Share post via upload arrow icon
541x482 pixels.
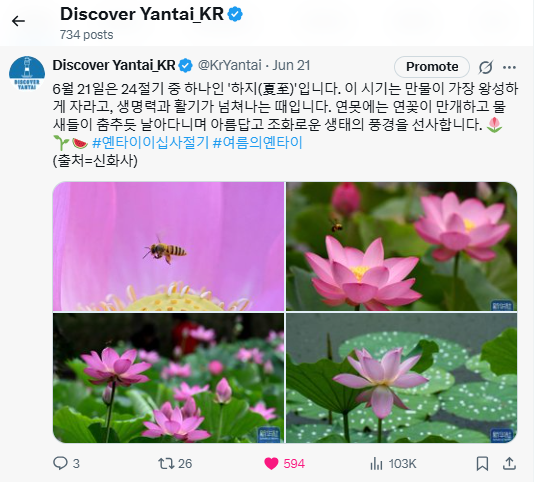click(x=509, y=463)
